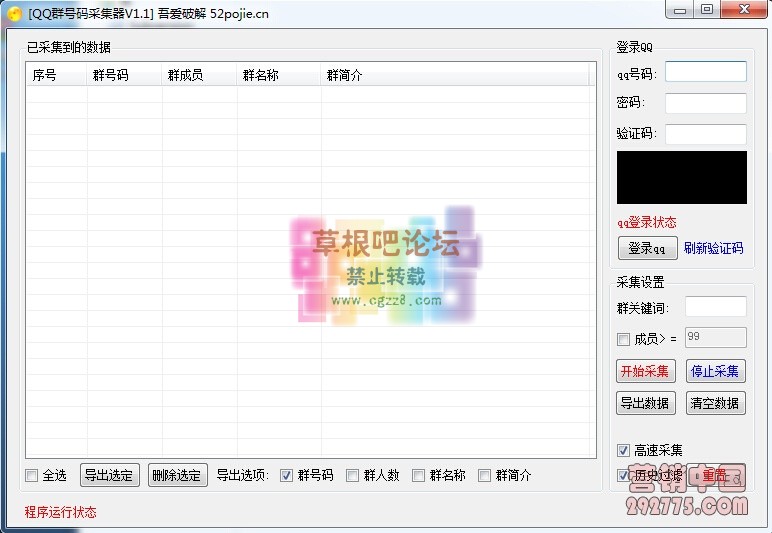The height and width of the screenshot is (533, 772).
Task: Sort by the 群号码 column header
Action: 125,75
